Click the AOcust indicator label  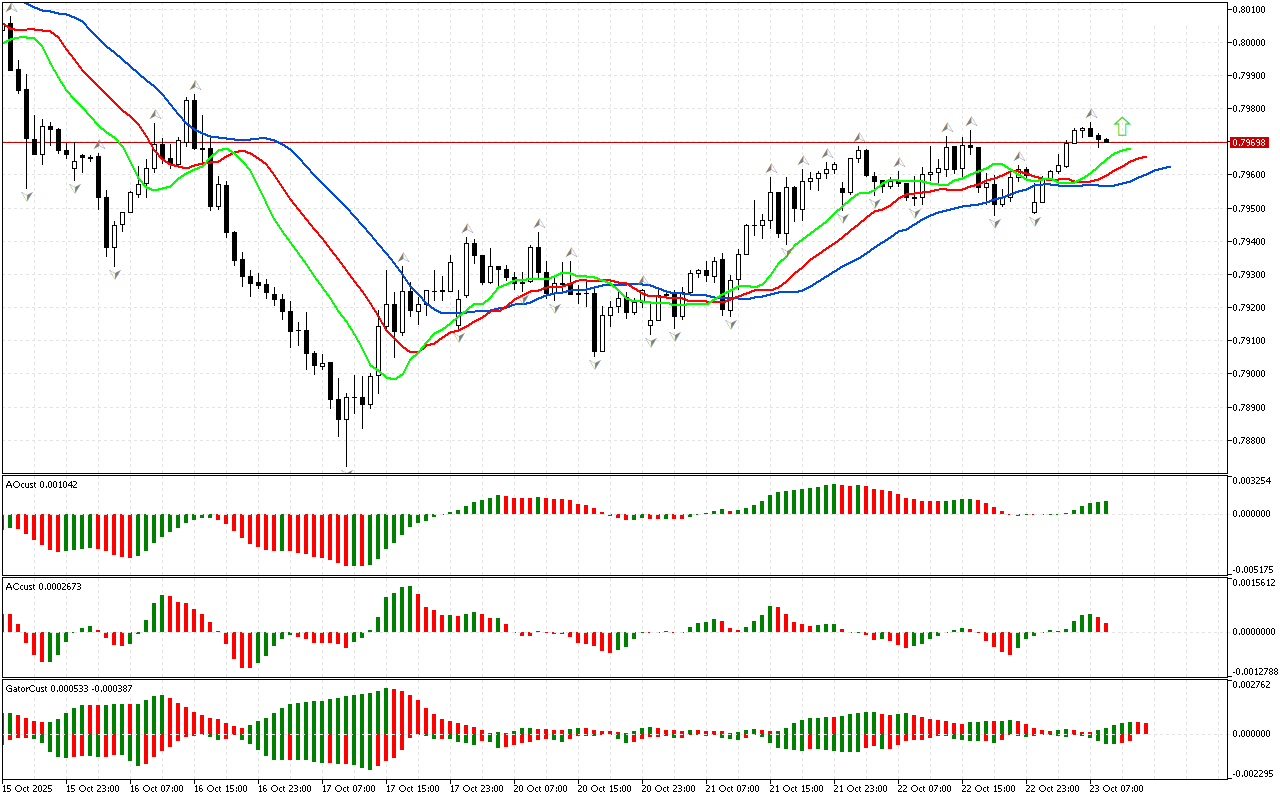click(42, 484)
